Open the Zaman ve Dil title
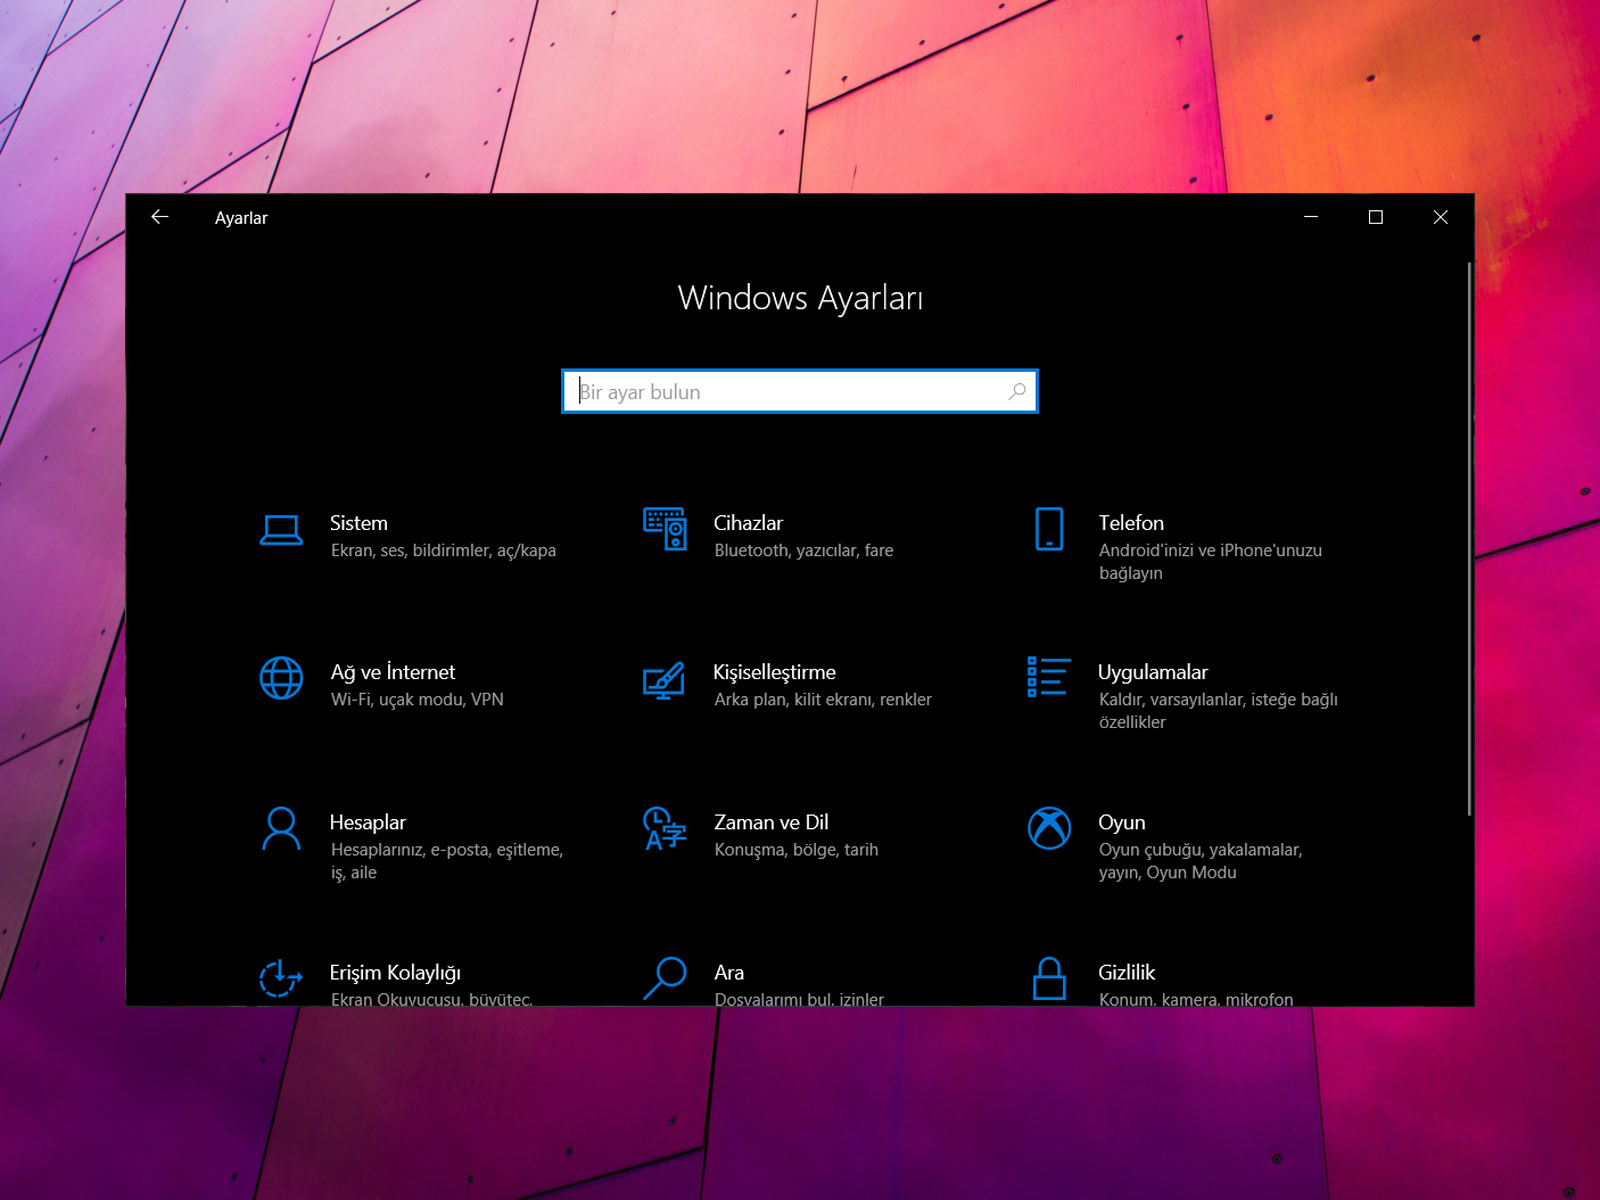1600x1200 pixels. (771, 822)
